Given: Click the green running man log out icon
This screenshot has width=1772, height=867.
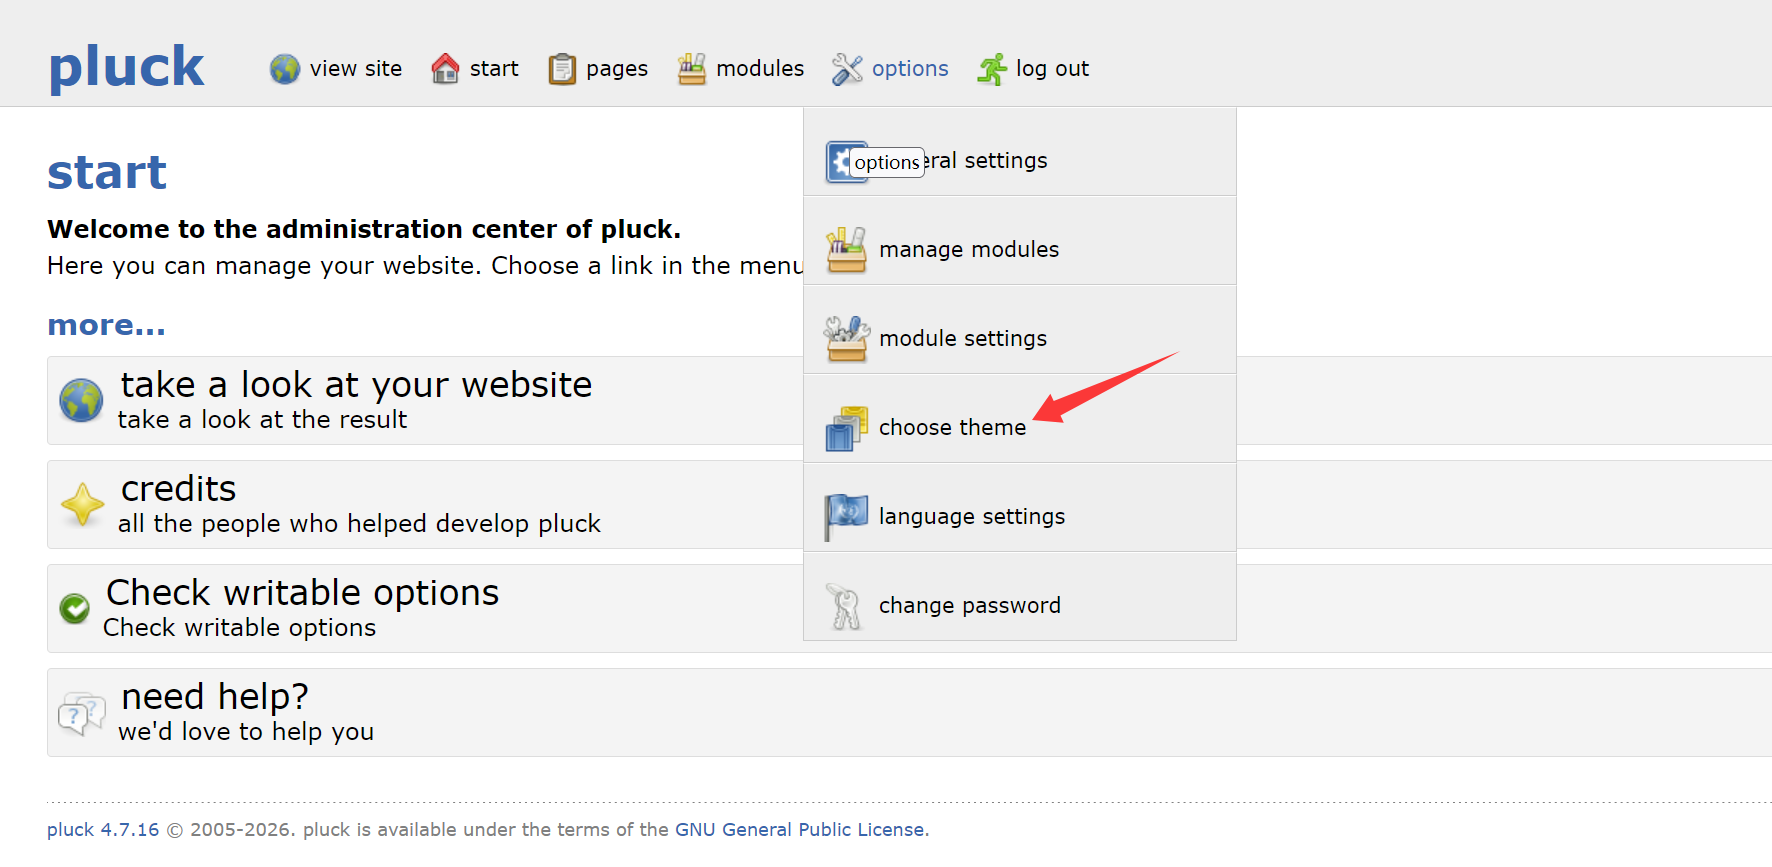Looking at the screenshot, I should tap(992, 69).
